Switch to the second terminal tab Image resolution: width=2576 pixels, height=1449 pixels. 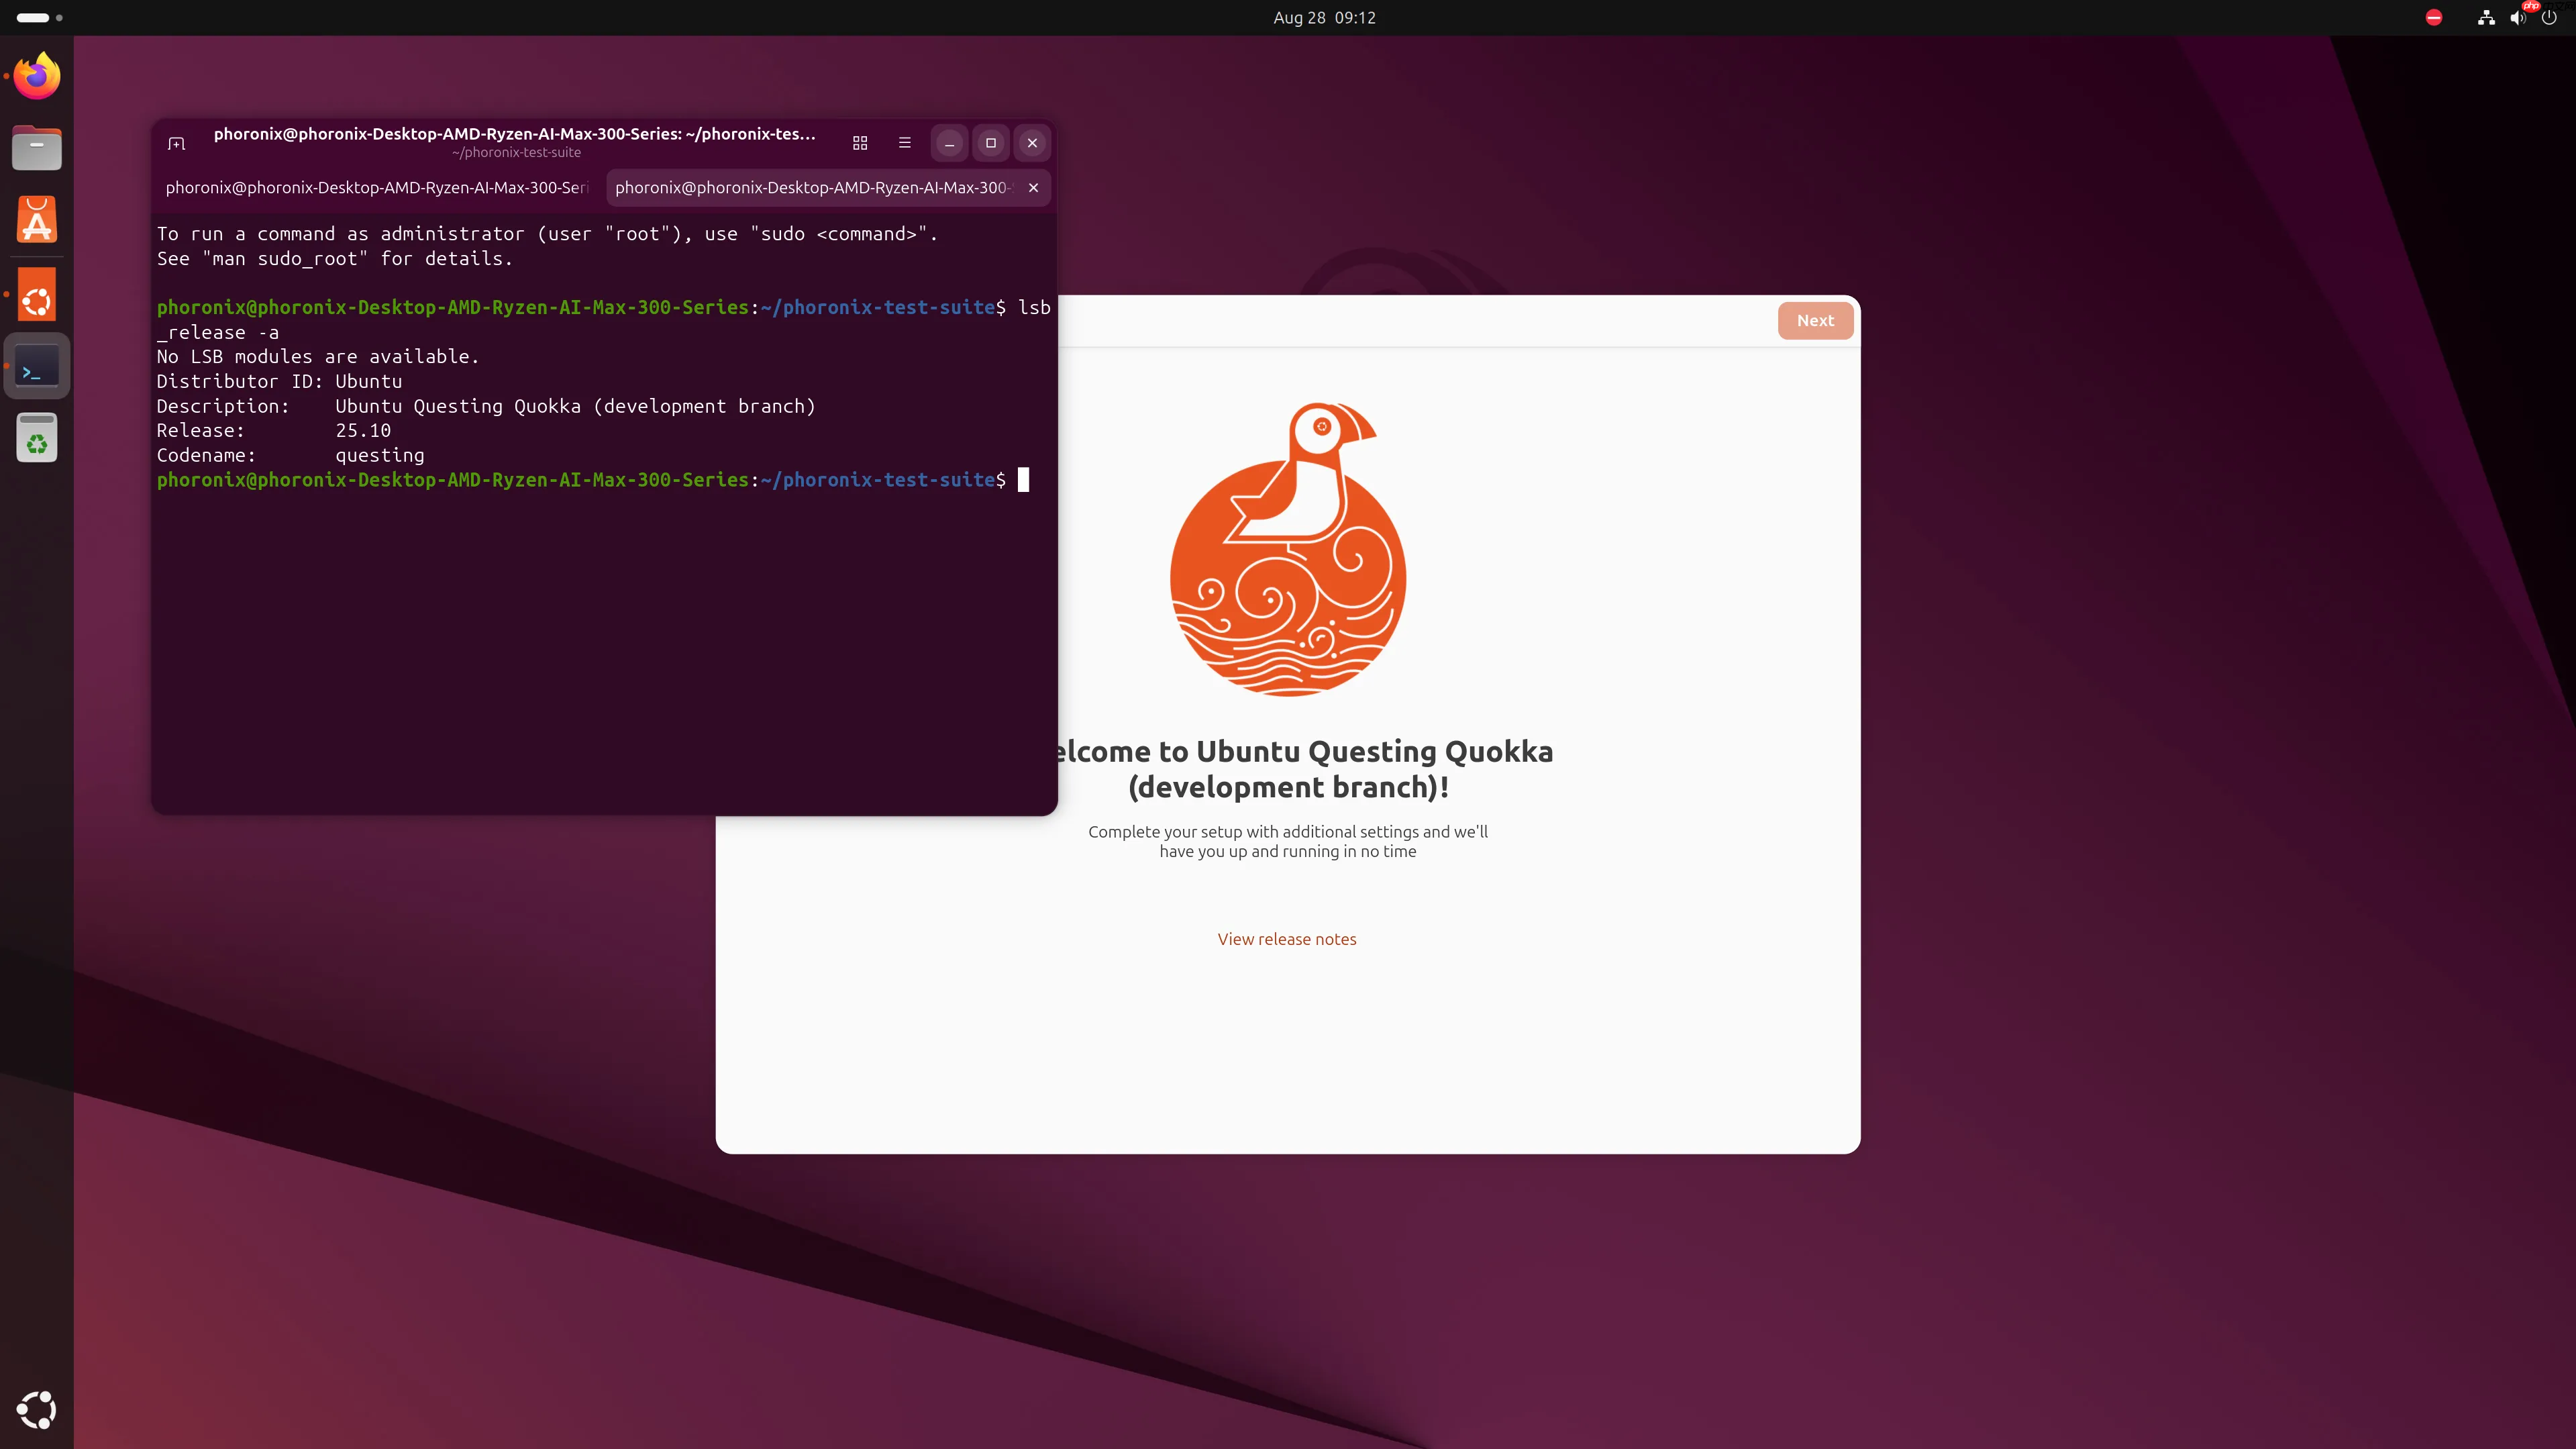point(812,187)
